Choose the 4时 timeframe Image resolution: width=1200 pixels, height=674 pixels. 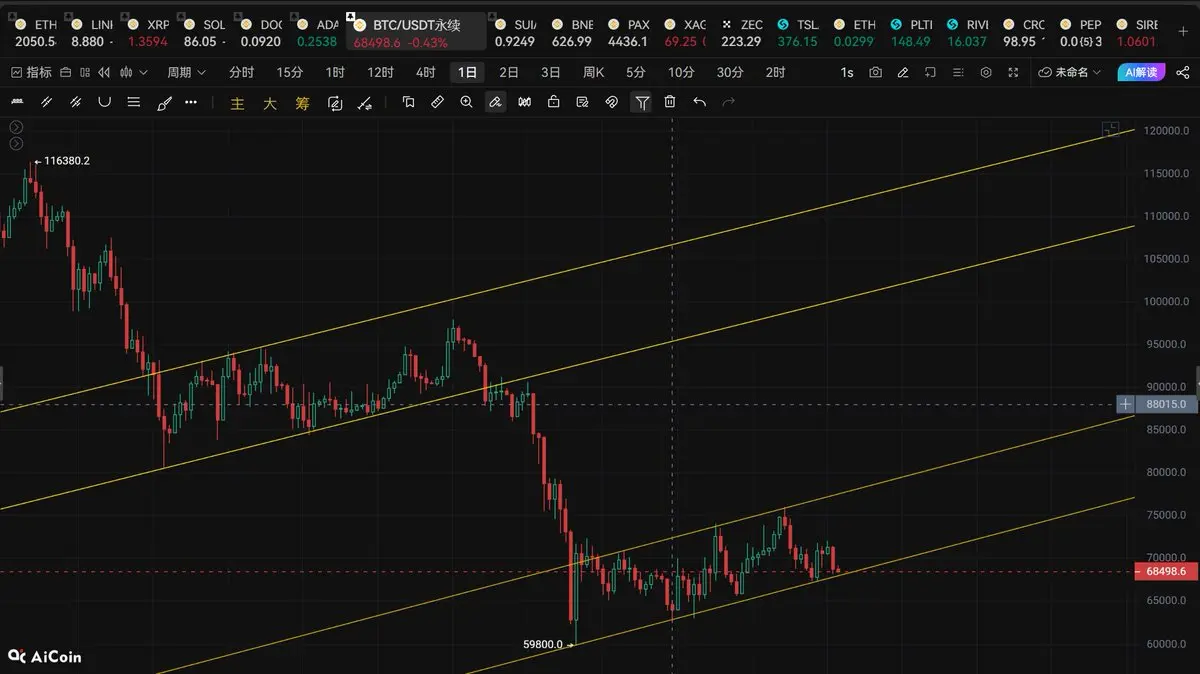[x=425, y=72]
